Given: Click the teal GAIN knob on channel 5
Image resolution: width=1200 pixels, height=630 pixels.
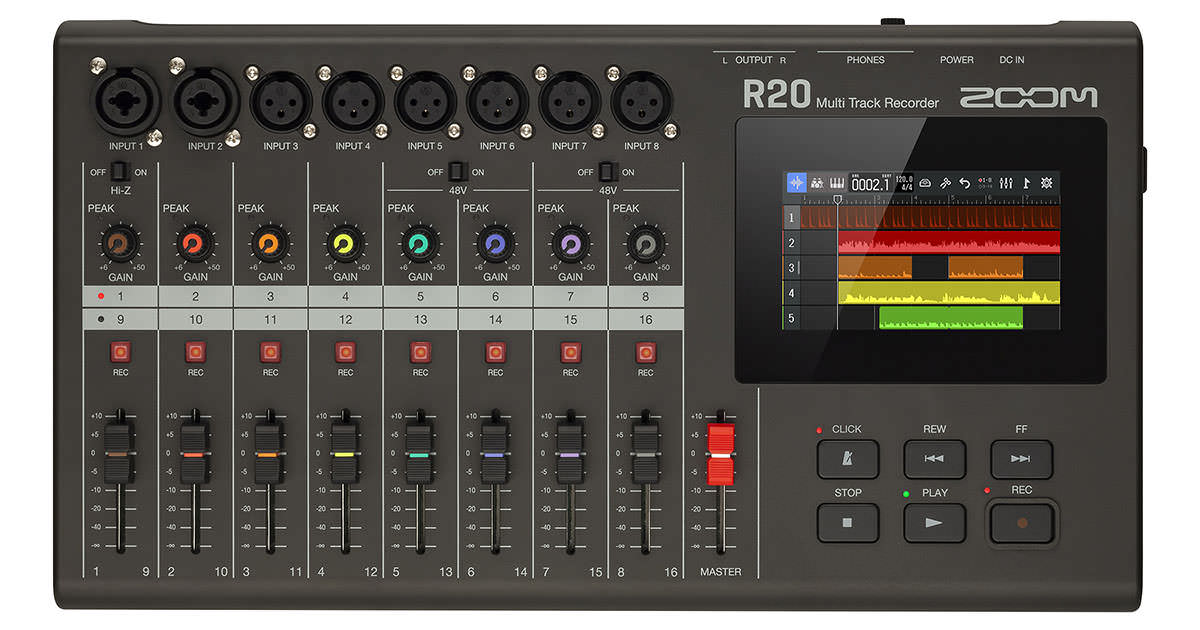Looking at the screenshot, I should point(420,243).
